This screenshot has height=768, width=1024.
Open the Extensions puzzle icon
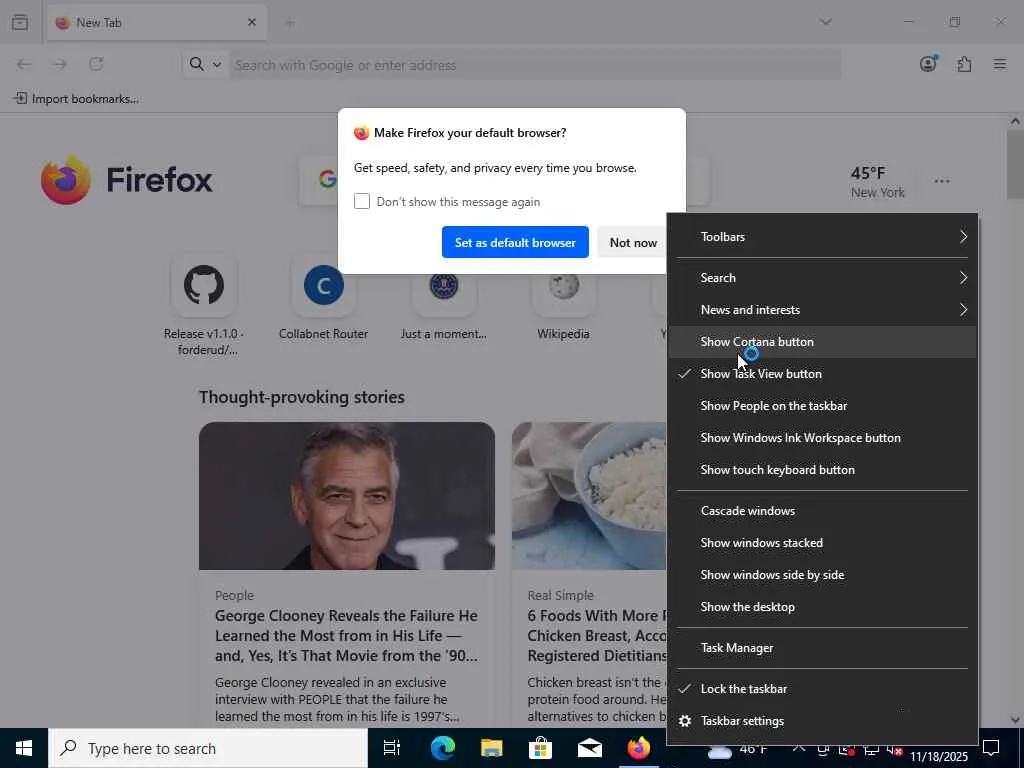tap(964, 64)
